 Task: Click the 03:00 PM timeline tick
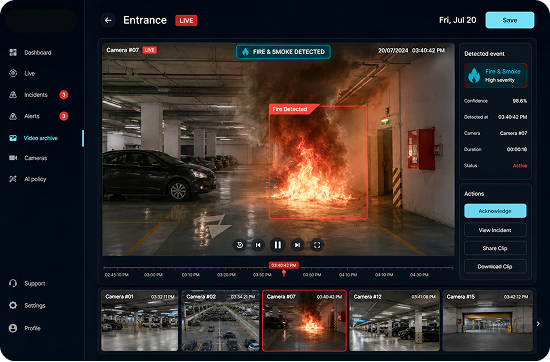(153, 275)
